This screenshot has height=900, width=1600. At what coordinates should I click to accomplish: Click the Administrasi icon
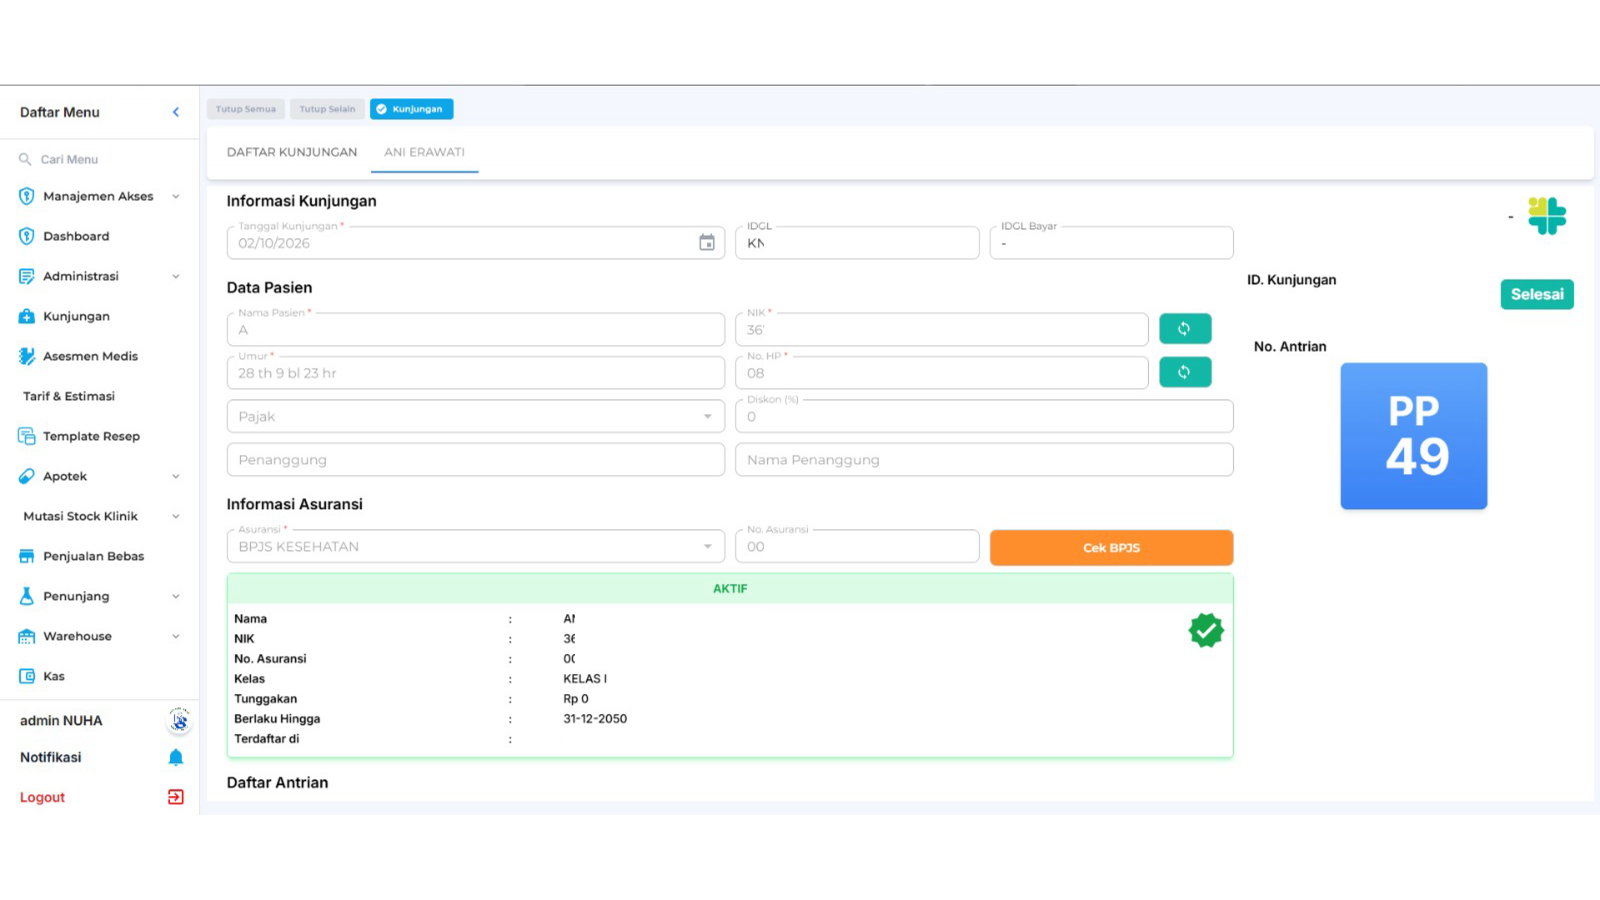click(27, 276)
